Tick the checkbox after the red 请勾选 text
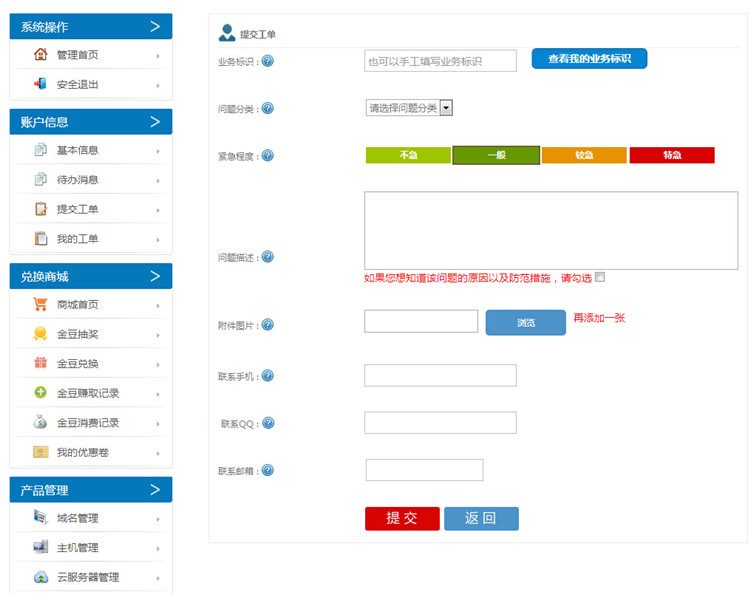 pyautogui.click(x=600, y=277)
